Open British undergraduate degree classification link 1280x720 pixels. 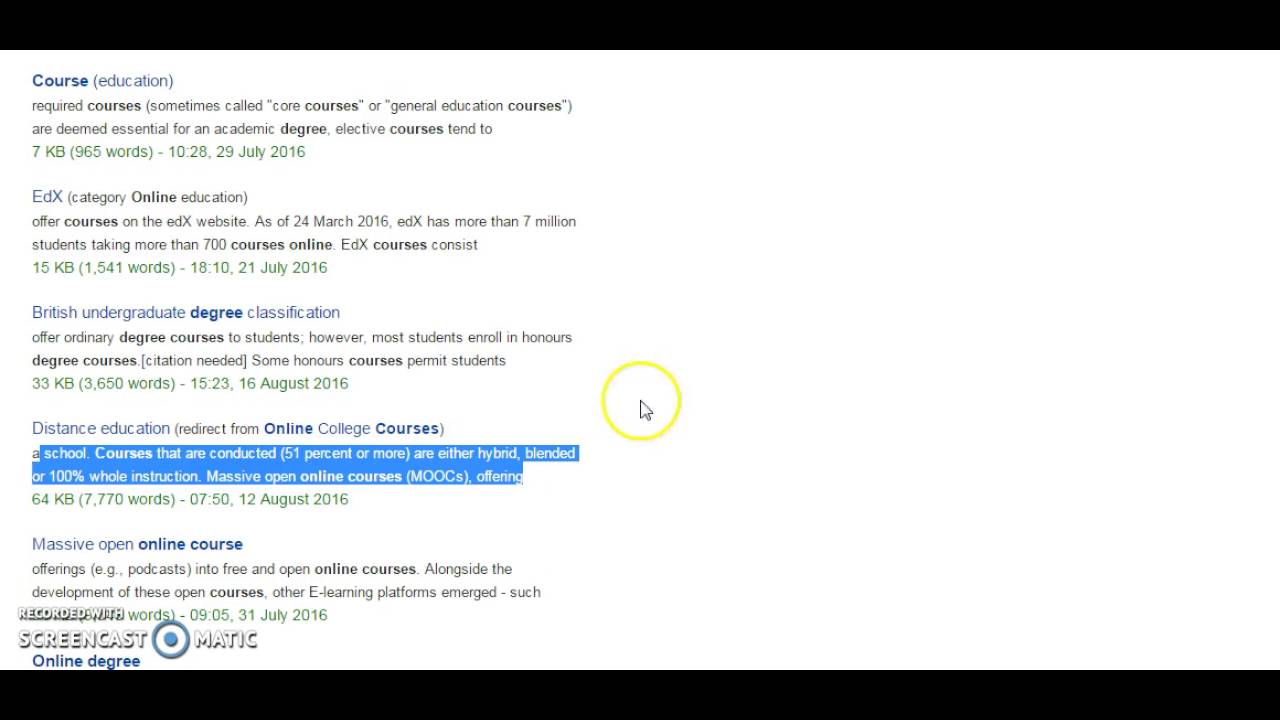click(x=186, y=313)
